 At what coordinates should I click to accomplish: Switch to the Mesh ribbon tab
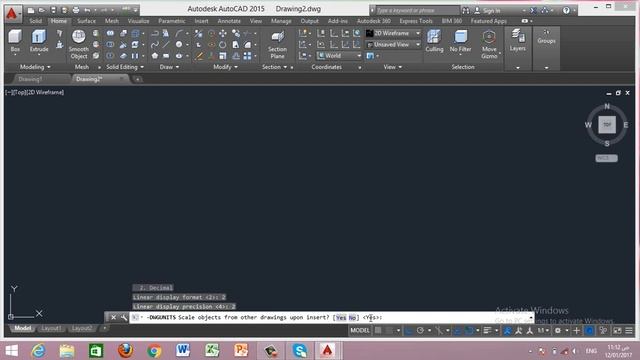tap(111, 21)
